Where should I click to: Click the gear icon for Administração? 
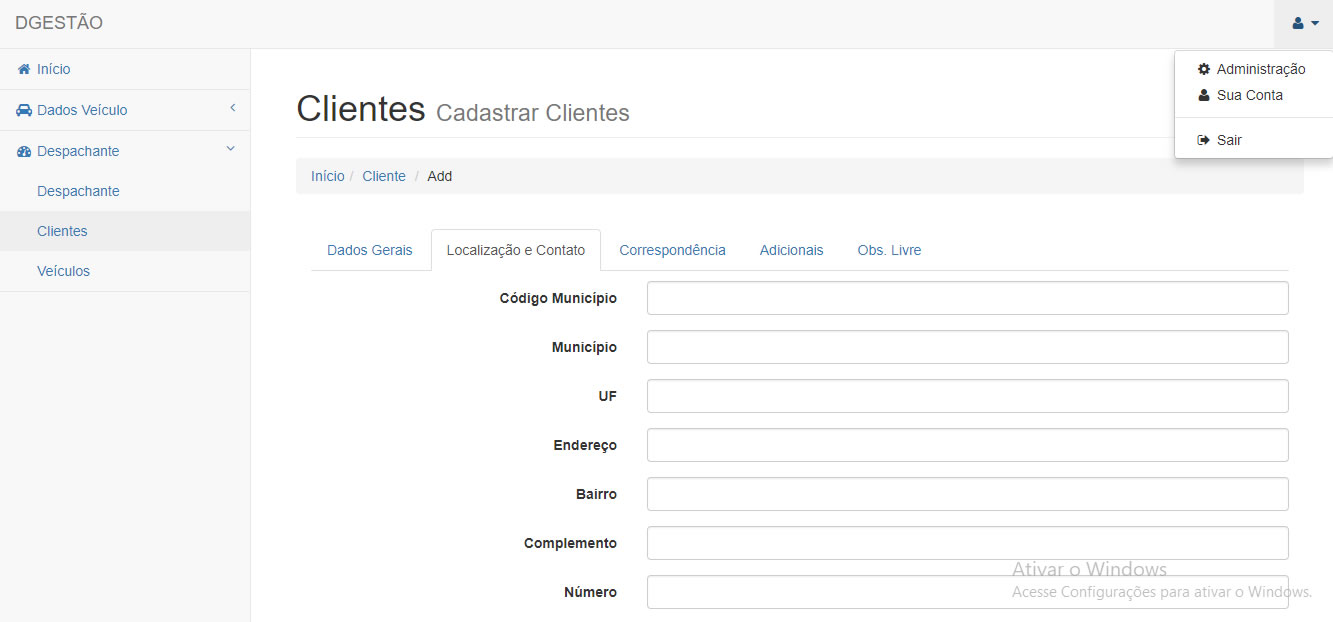coord(1204,70)
